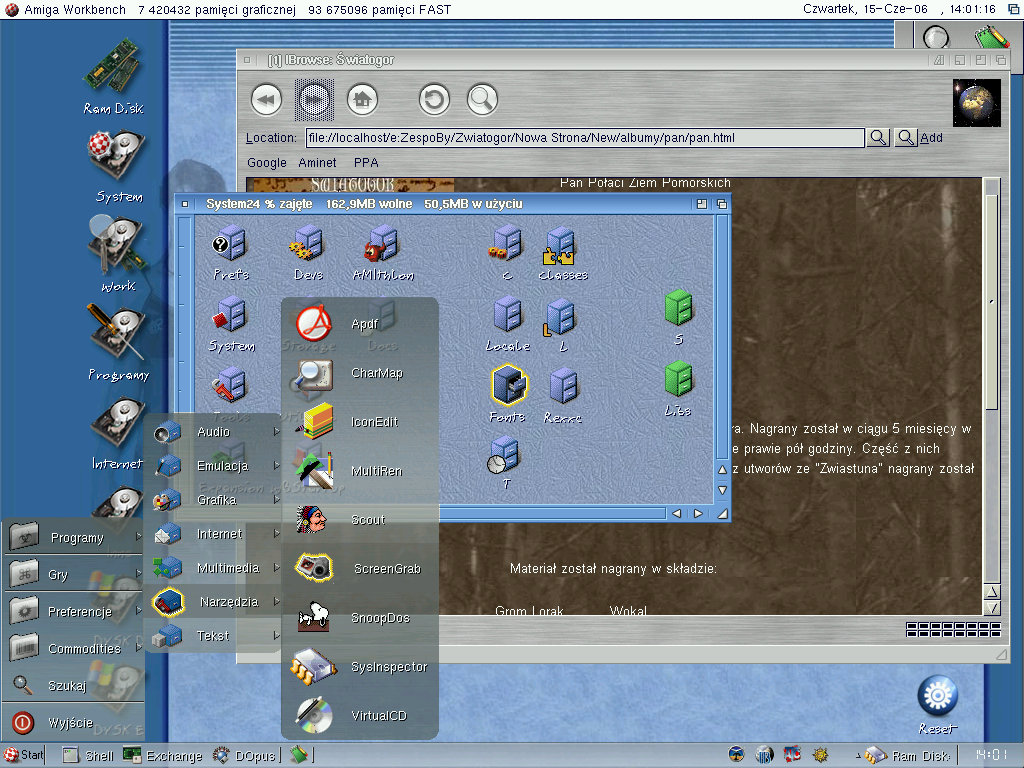1024x768 pixels.
Task: Open the Programy start menu entry
Action: (74, 537)
